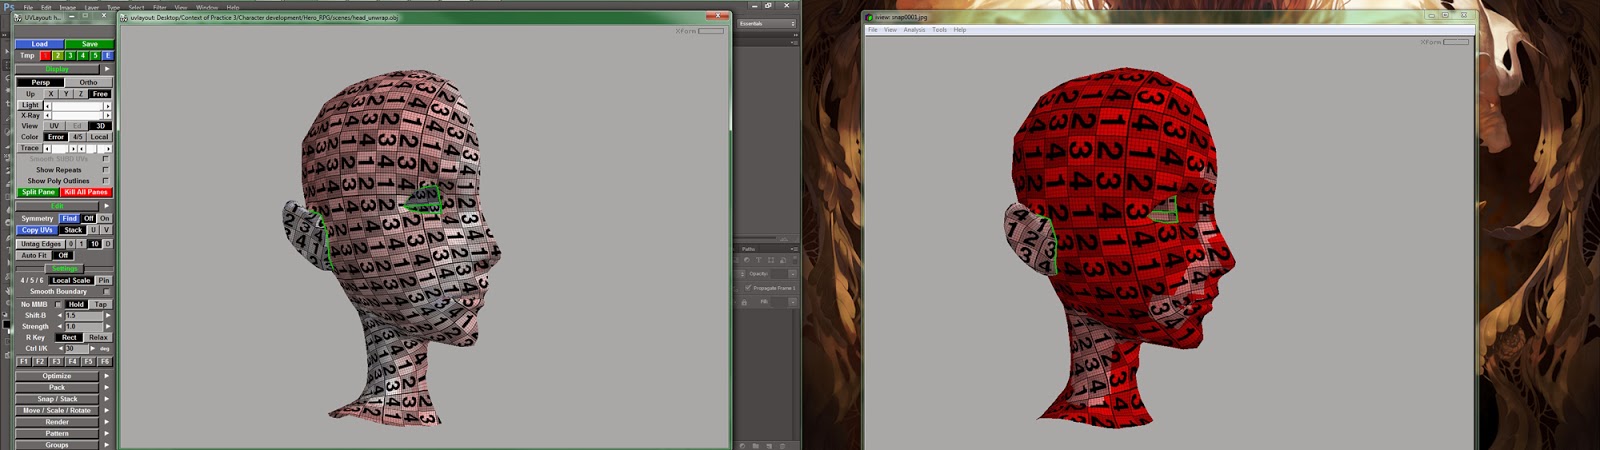1600x450 pixels.
Task: Open File menu in iview window
Action: point(872,30)
